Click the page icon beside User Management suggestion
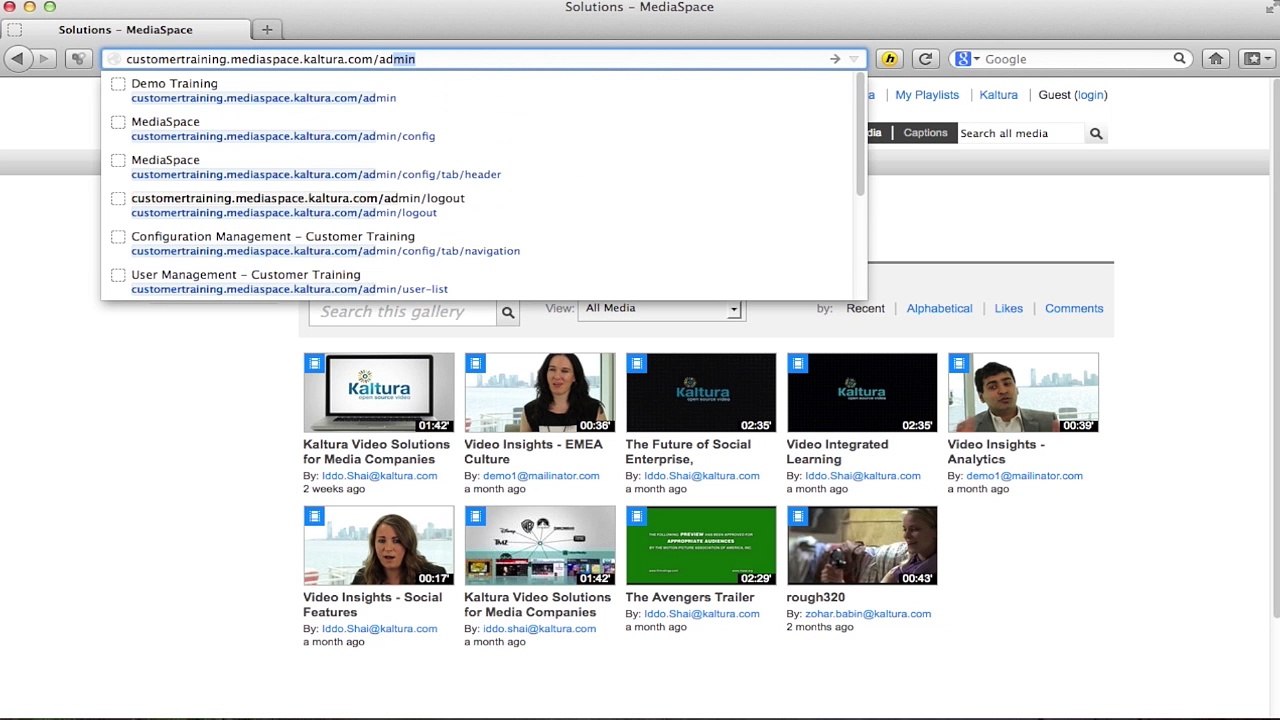 point(118,275)
